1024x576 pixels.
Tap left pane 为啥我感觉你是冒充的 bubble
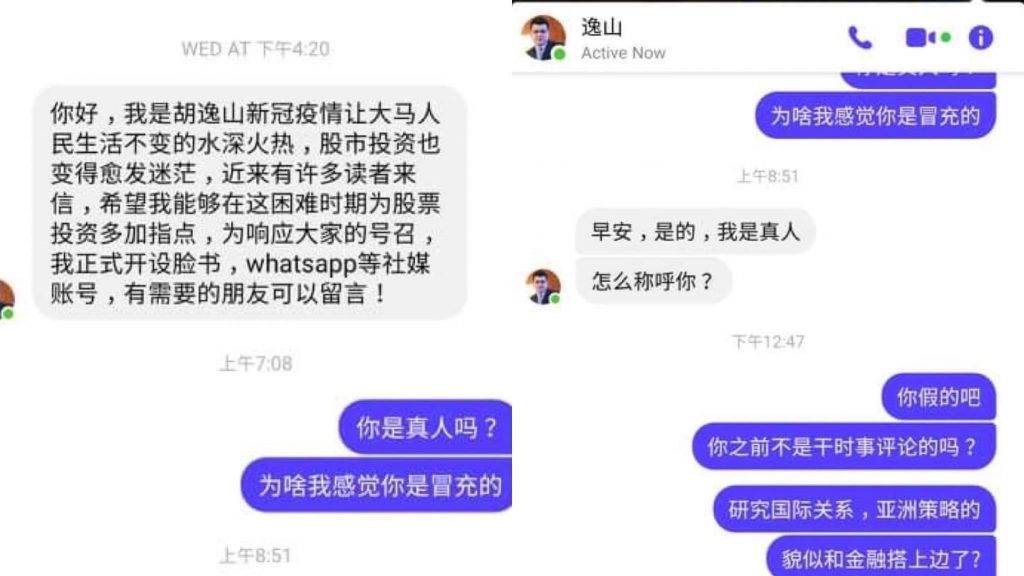point(377,485)
